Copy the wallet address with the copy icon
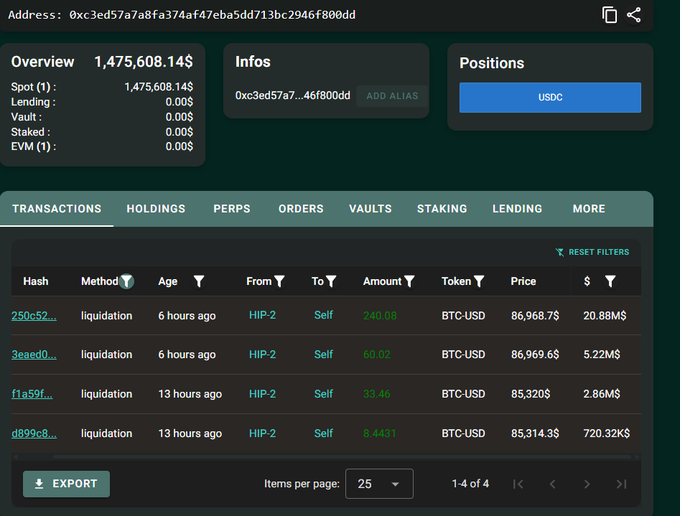Screen dimensions: 680x516 pos(609,15)
